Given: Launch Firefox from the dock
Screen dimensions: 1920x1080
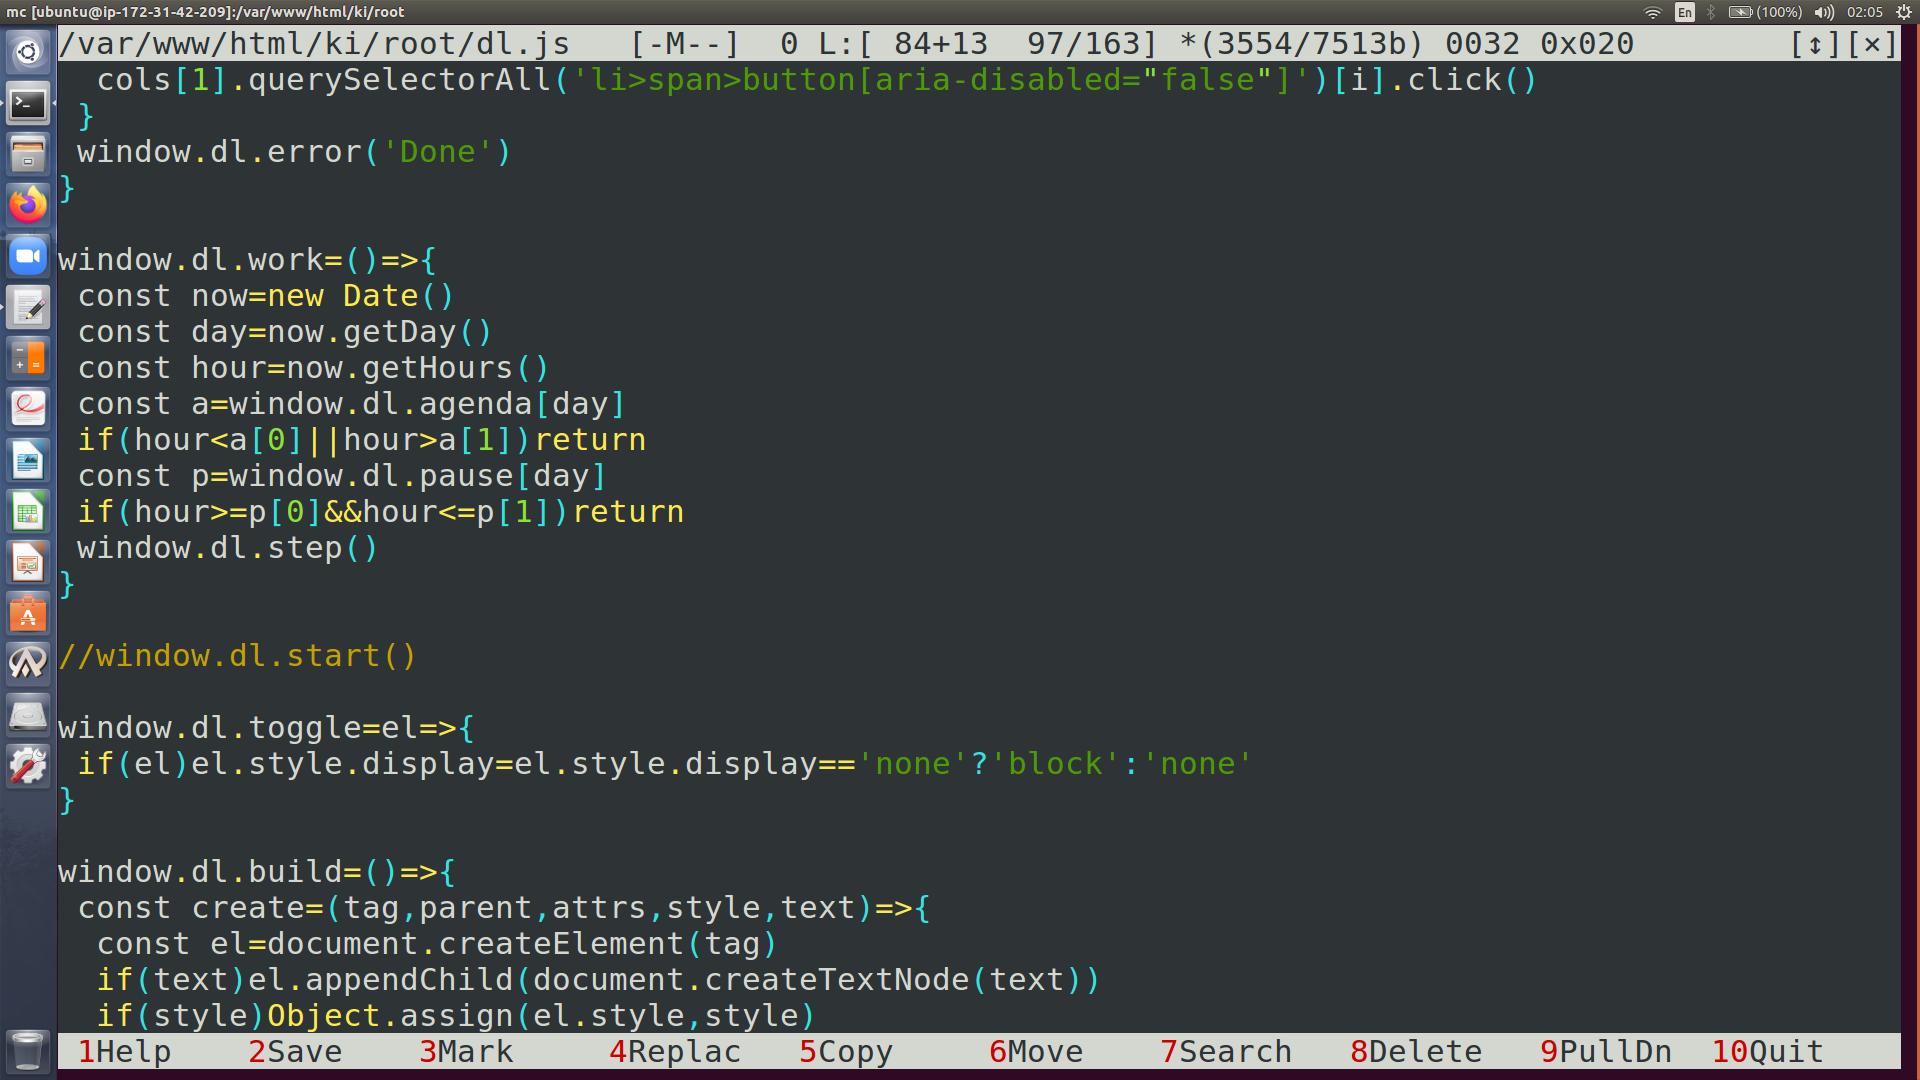Looking at the screenshot, I should point(28,205).
